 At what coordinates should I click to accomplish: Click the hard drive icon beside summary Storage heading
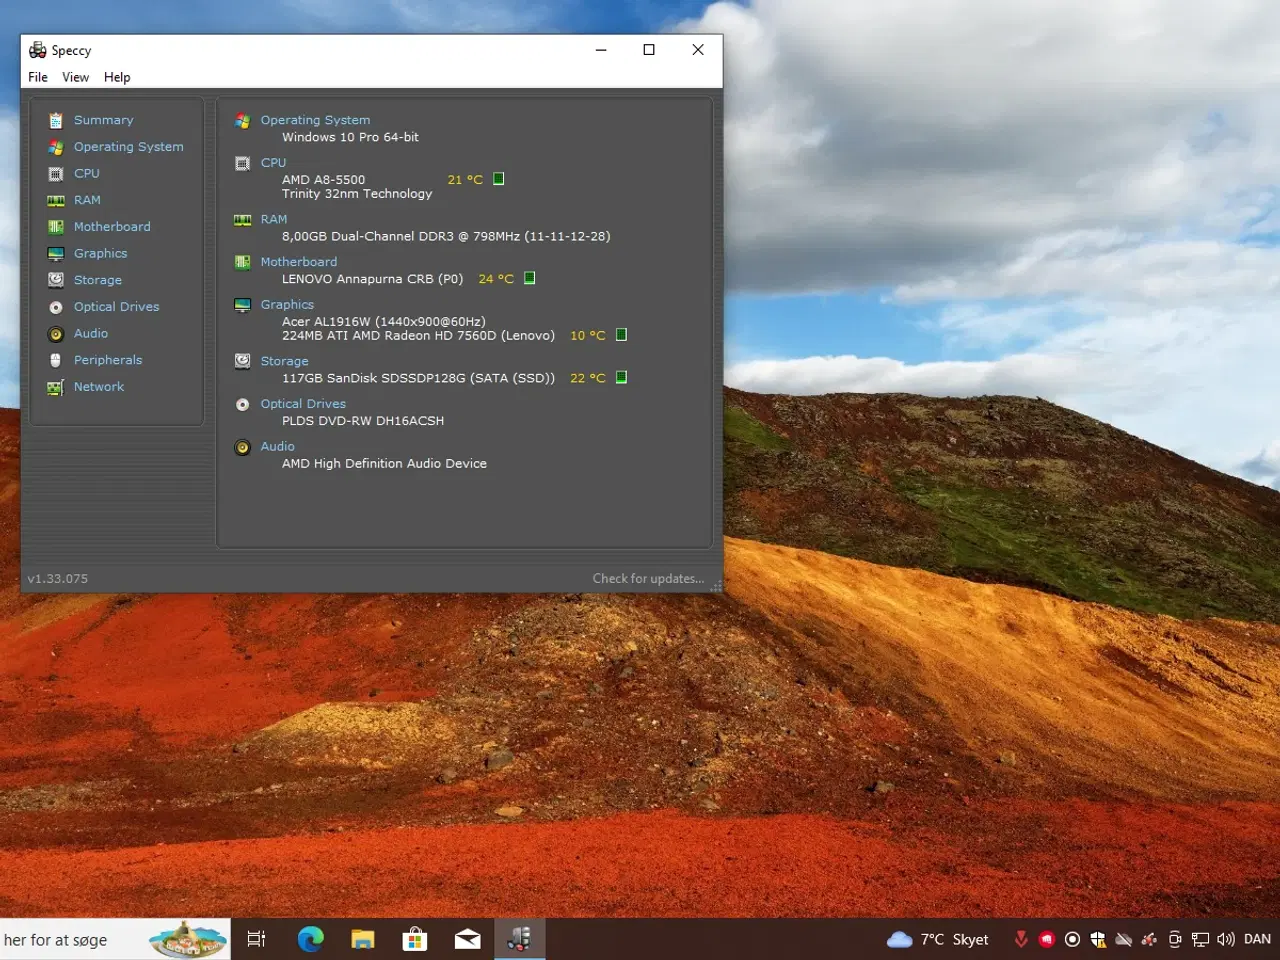pyautogui.click(x=242, y=361)
